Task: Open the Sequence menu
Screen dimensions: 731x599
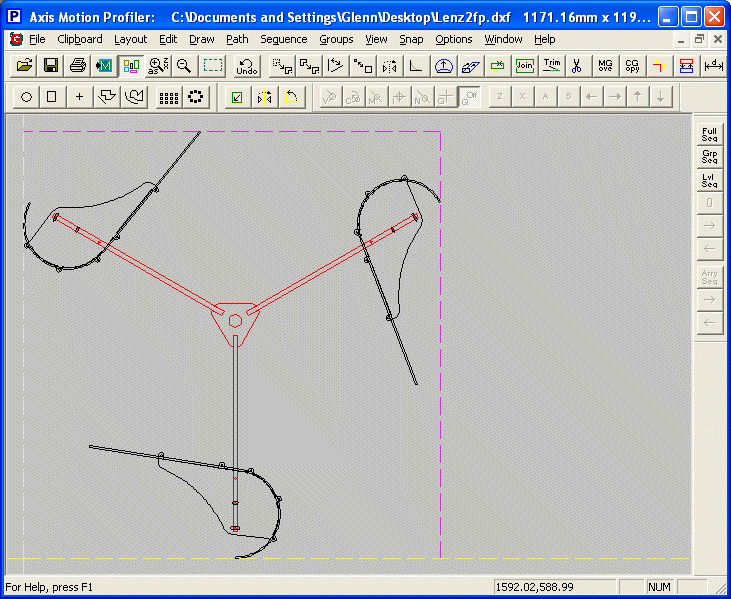Action: click(x=284, y=39)
